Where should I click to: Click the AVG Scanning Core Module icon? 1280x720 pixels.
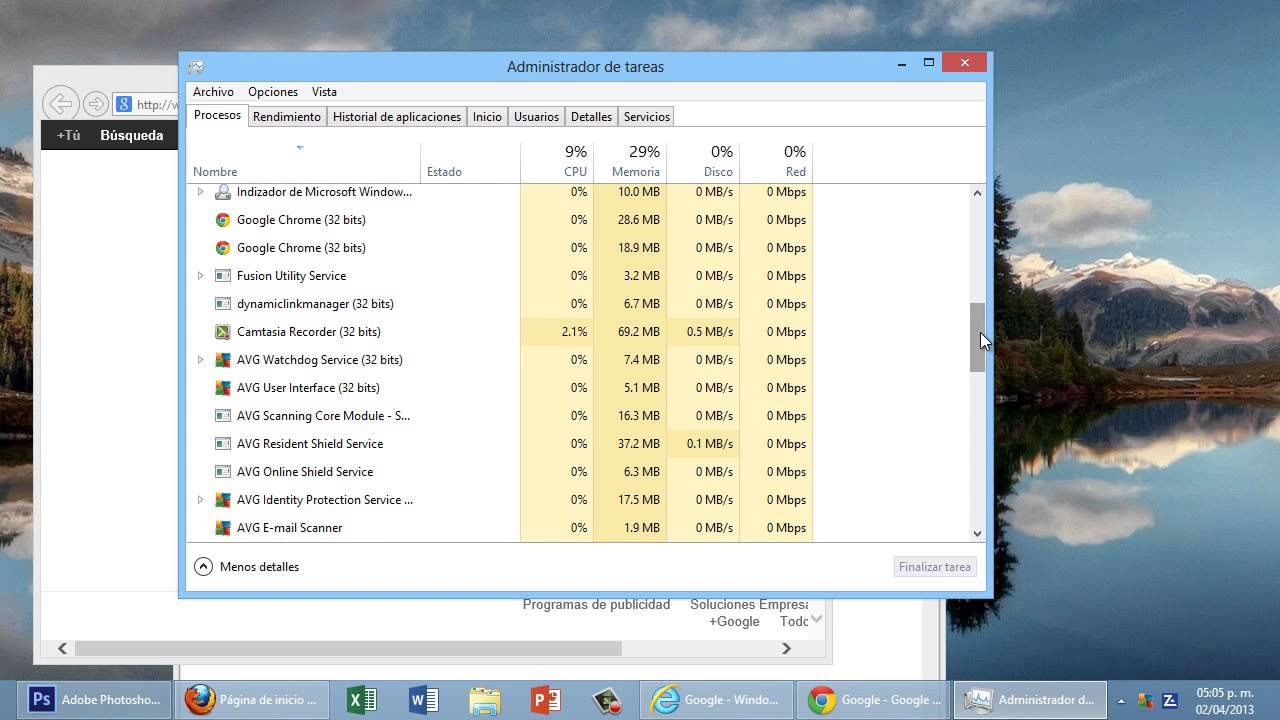223,416
